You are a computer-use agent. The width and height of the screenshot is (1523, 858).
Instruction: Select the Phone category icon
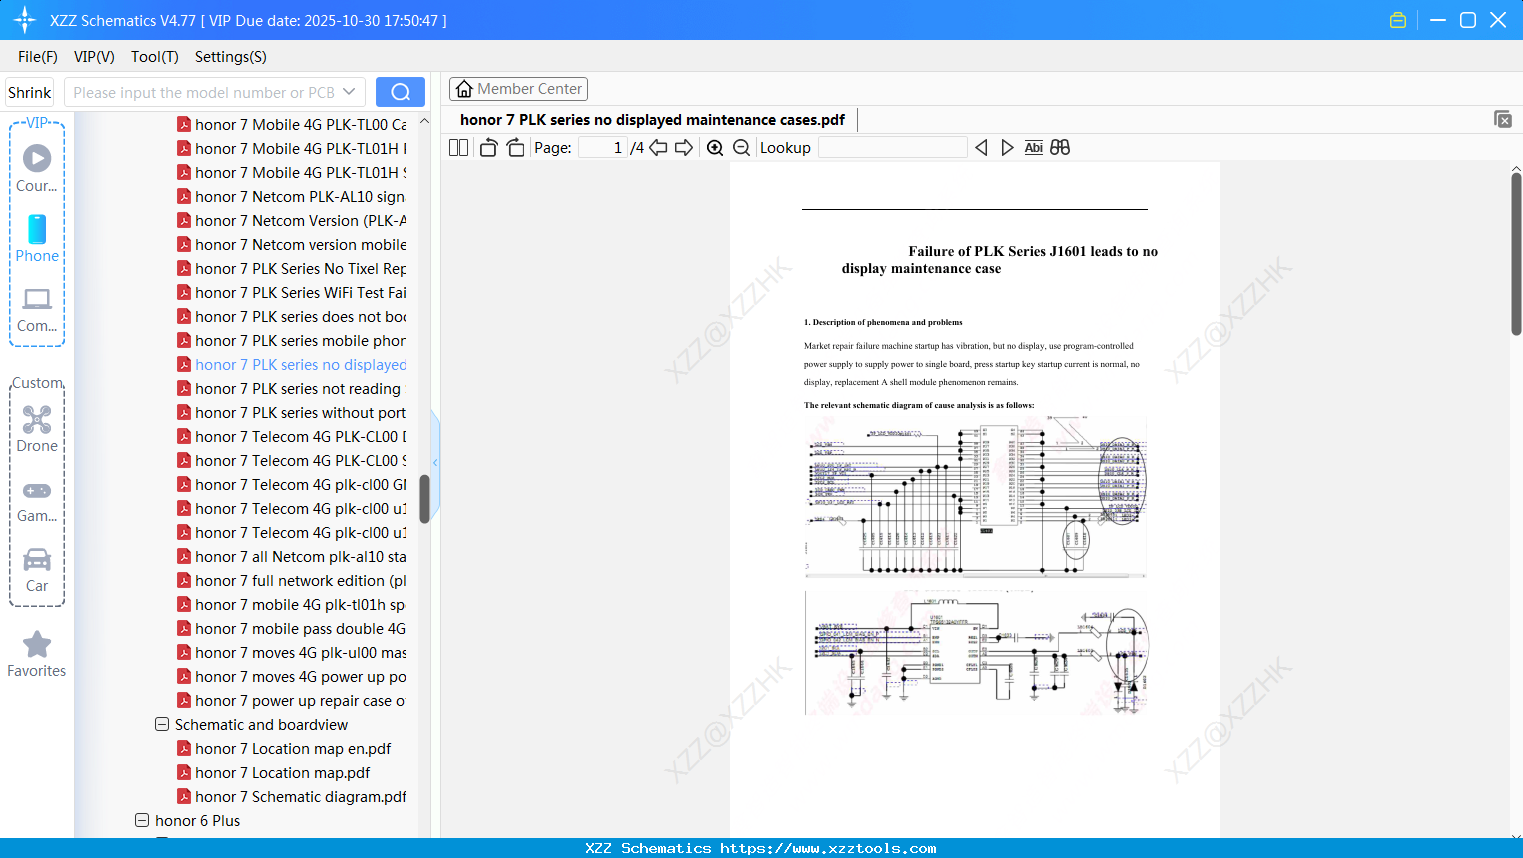[x=37, y=238]
